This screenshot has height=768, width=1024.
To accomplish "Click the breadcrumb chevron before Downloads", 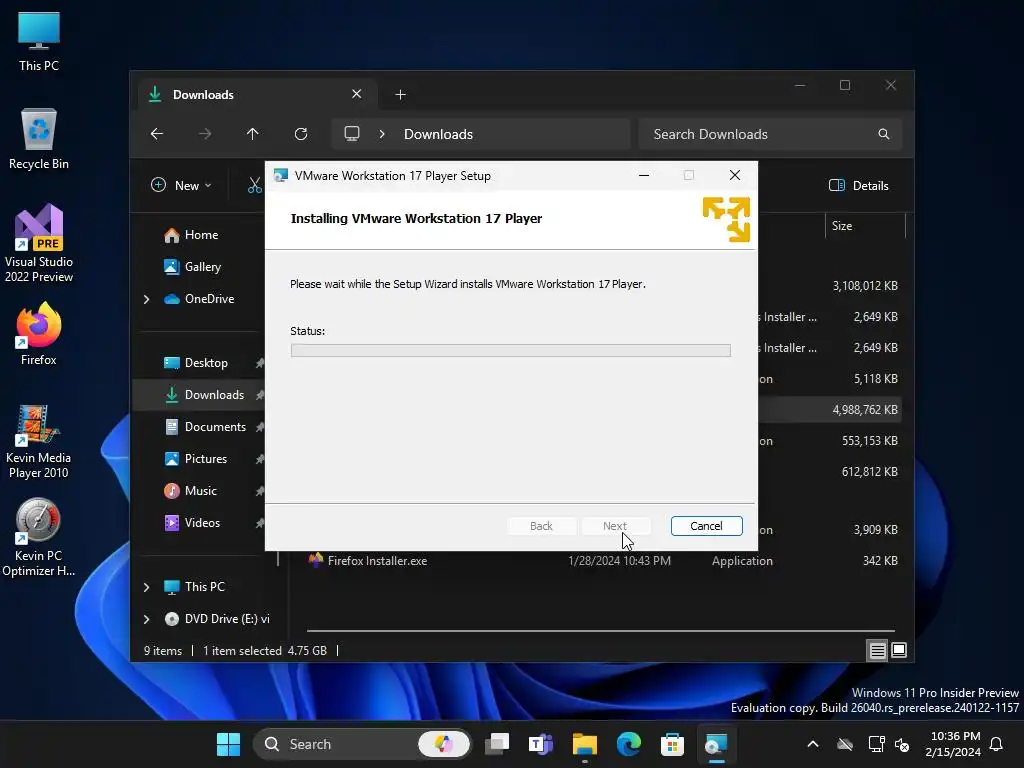I will tap(382, 134).
